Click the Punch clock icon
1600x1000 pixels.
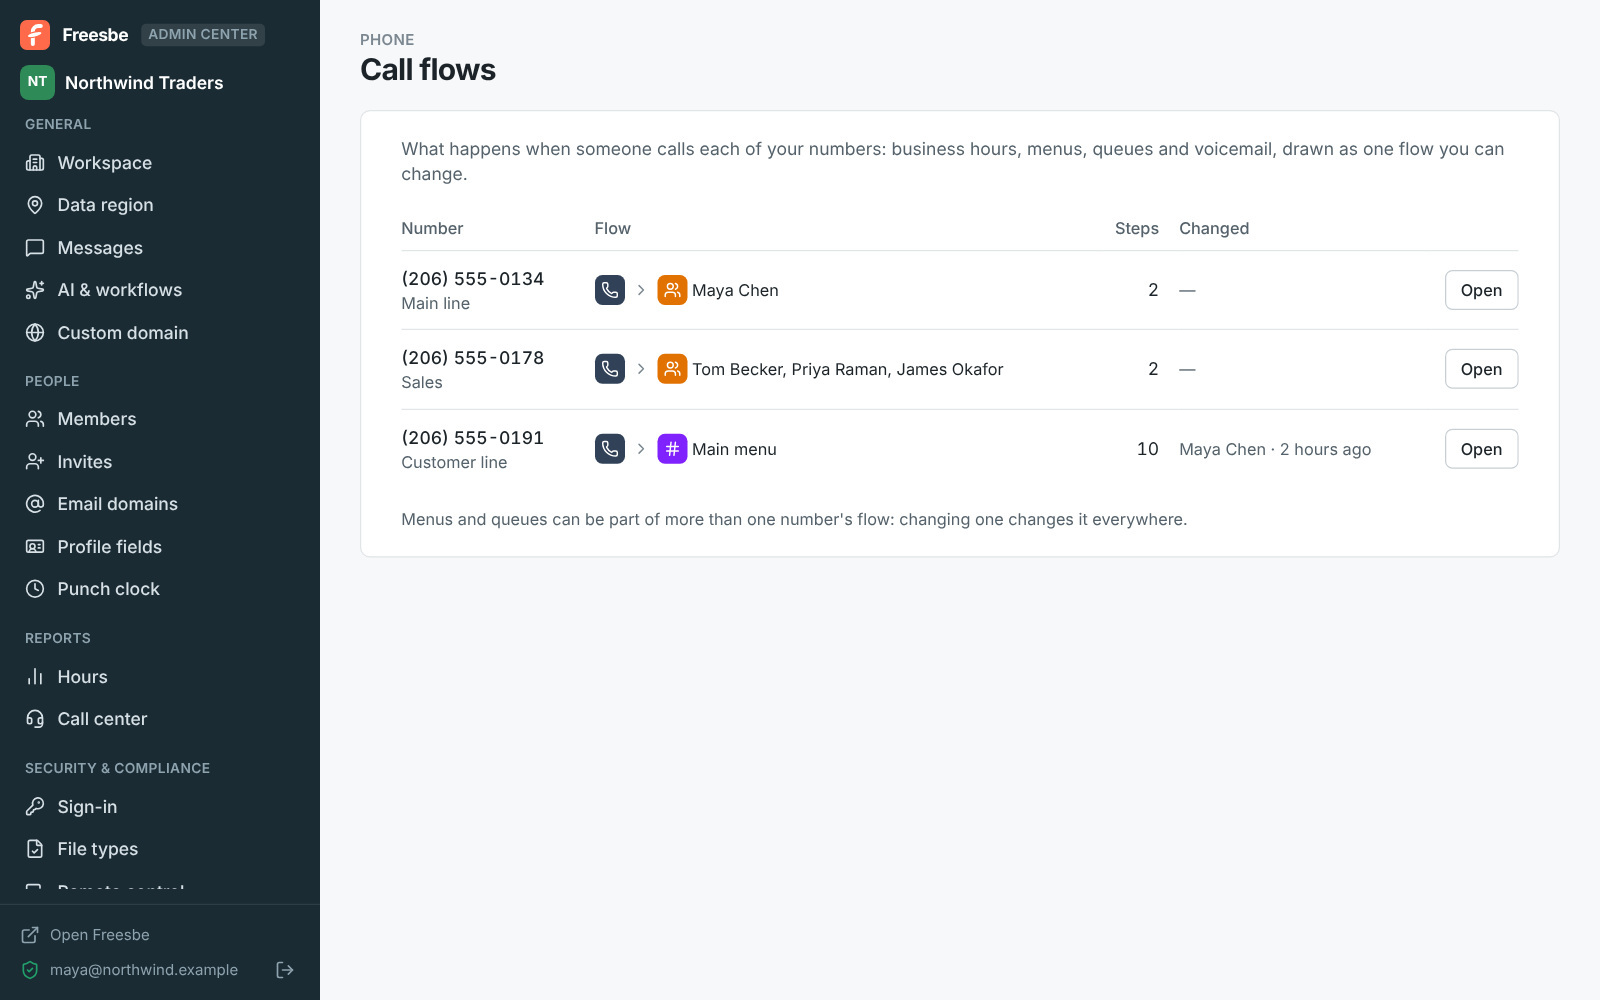click(x=35, y=589)
